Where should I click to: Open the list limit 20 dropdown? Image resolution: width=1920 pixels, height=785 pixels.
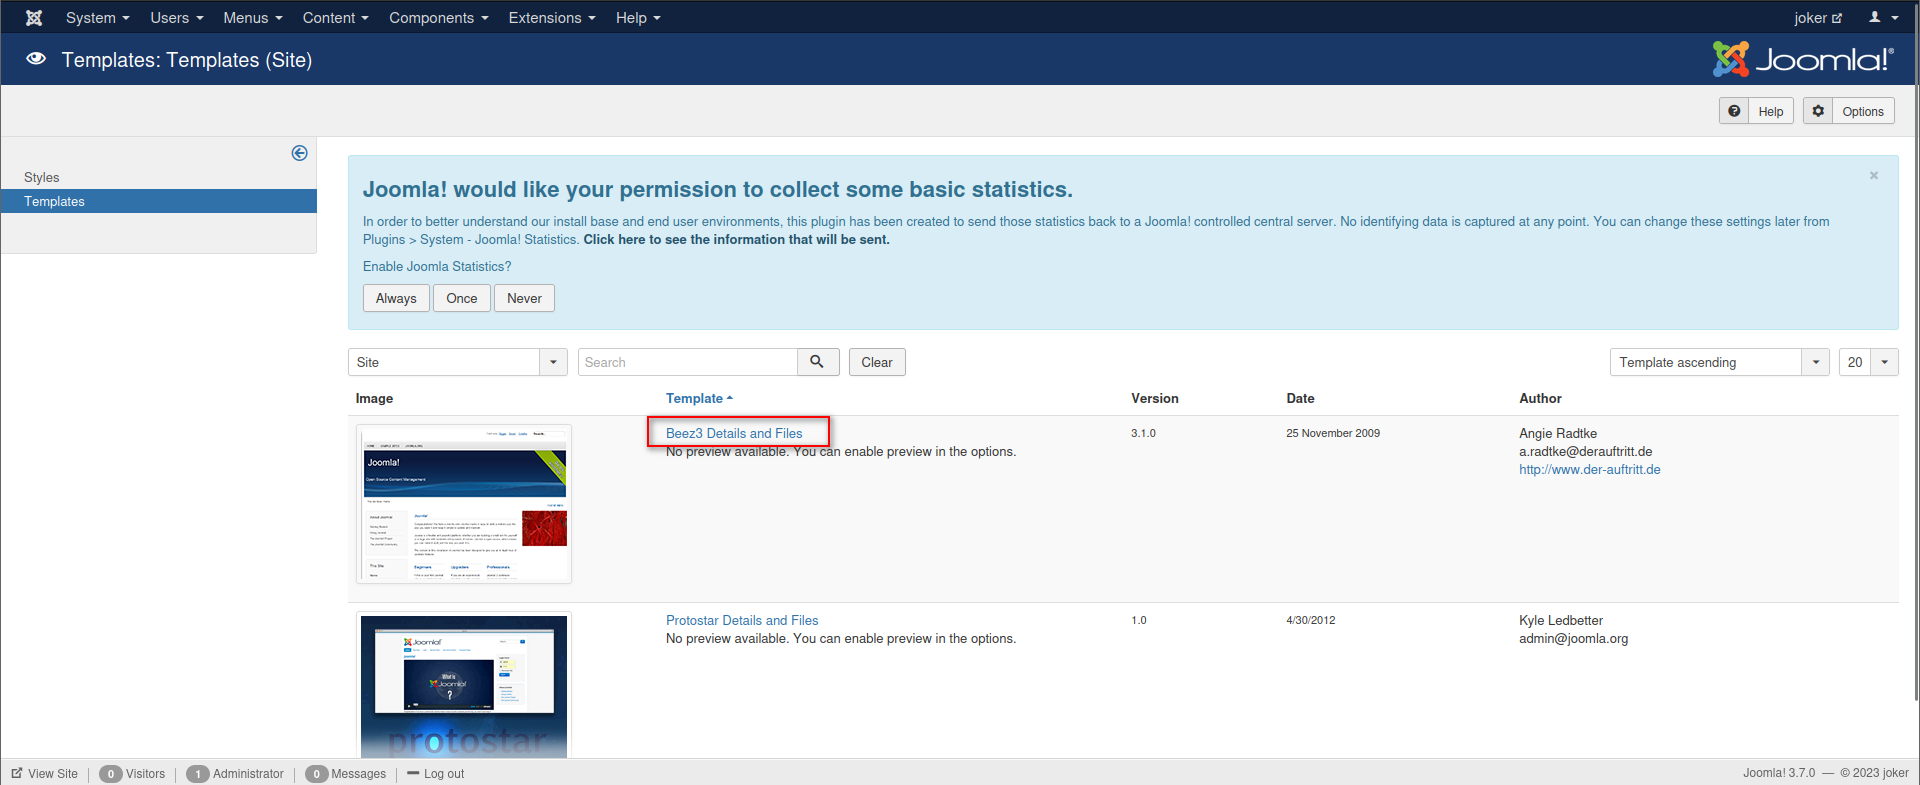click(x=1868, y=362)
